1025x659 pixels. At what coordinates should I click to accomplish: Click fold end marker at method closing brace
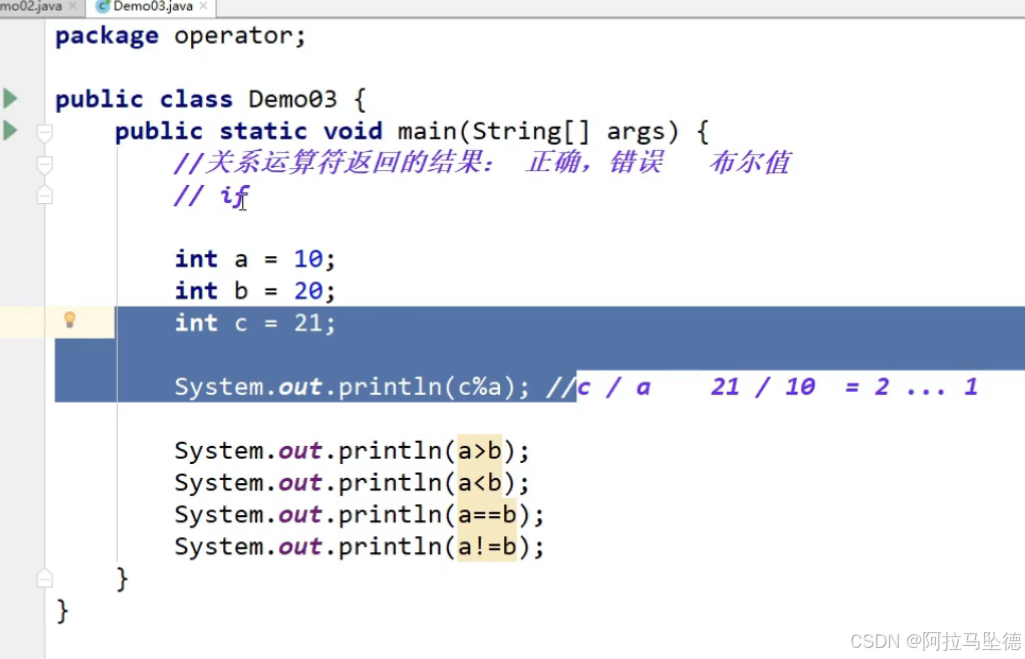[x=44, y=578]
